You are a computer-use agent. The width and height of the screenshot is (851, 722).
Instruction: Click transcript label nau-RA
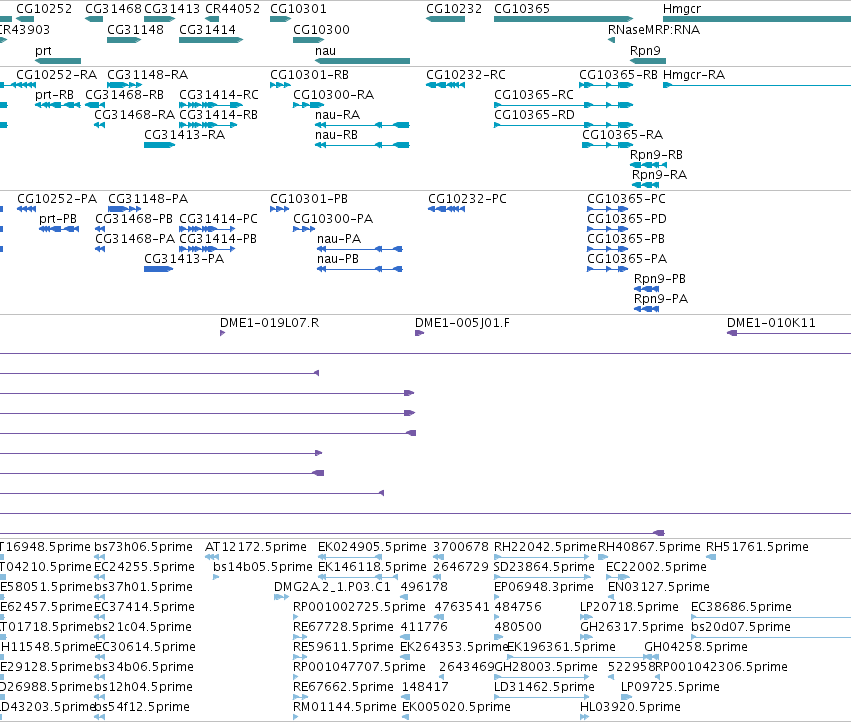pos(337,115)
